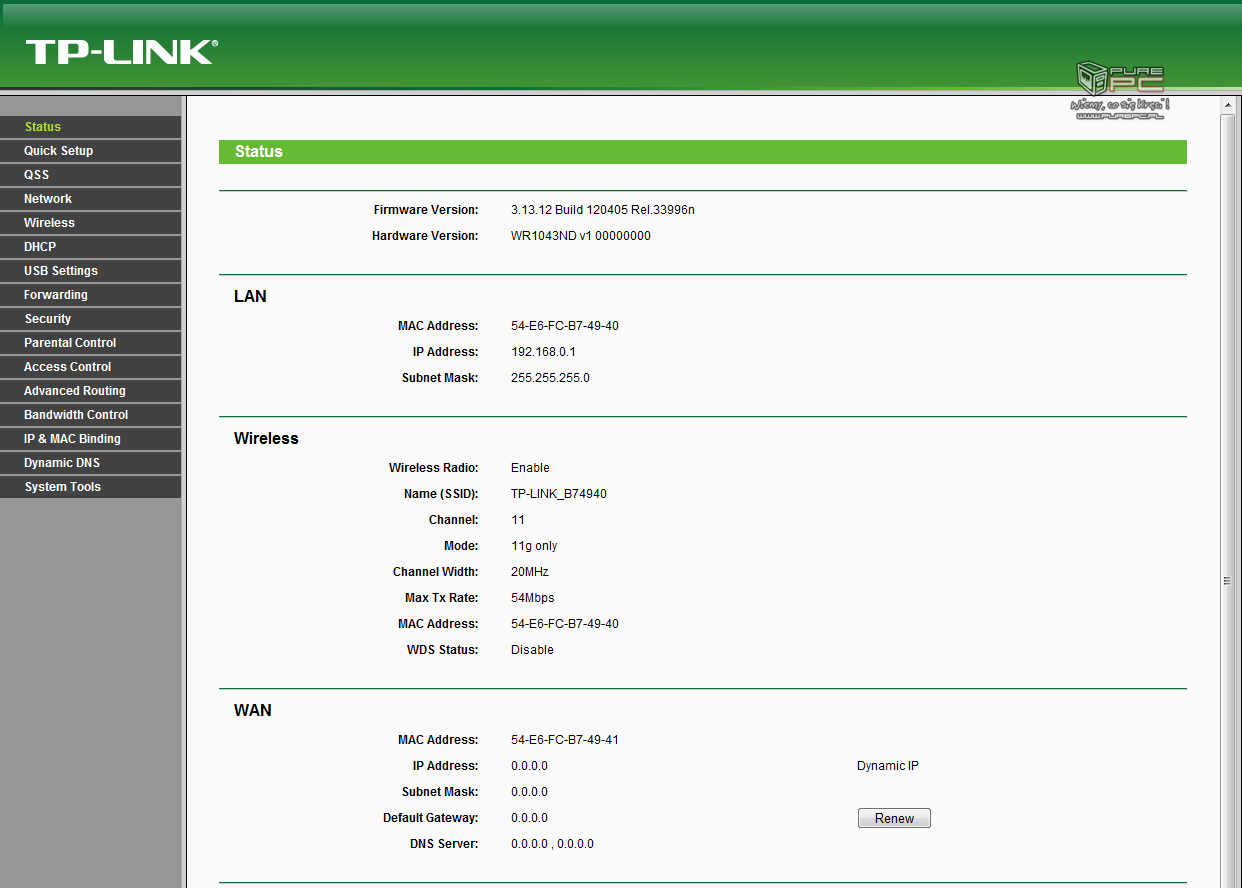This screenshot has width=1242, height=888.
Task: Open the Advanced Routing menu
Action: pos(75,391)
